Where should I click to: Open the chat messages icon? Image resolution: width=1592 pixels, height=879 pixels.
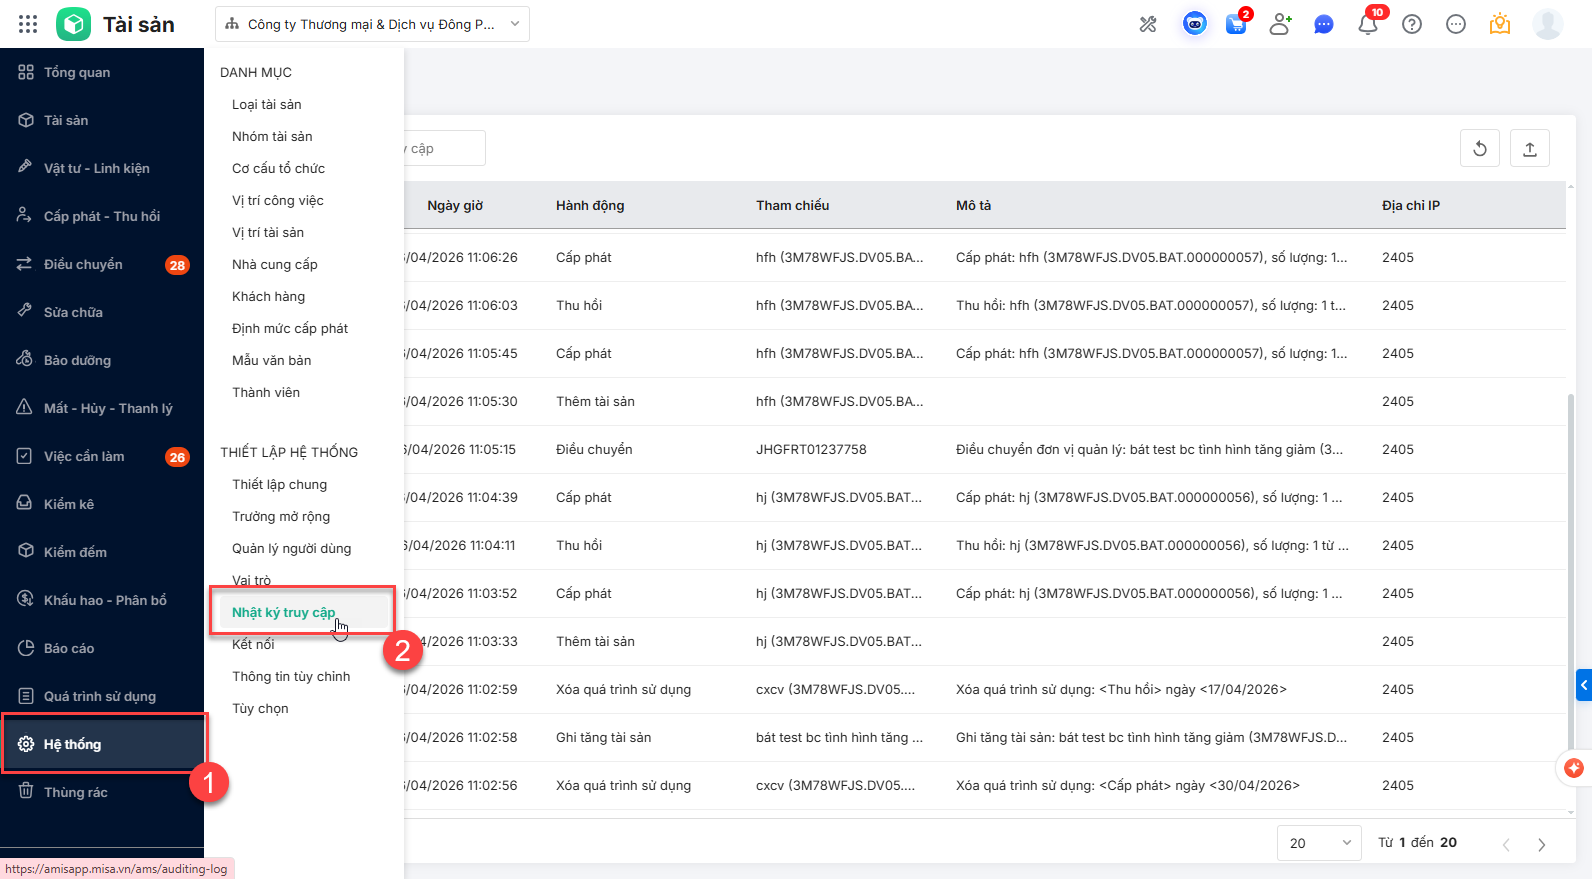(x=1323, y=24)
